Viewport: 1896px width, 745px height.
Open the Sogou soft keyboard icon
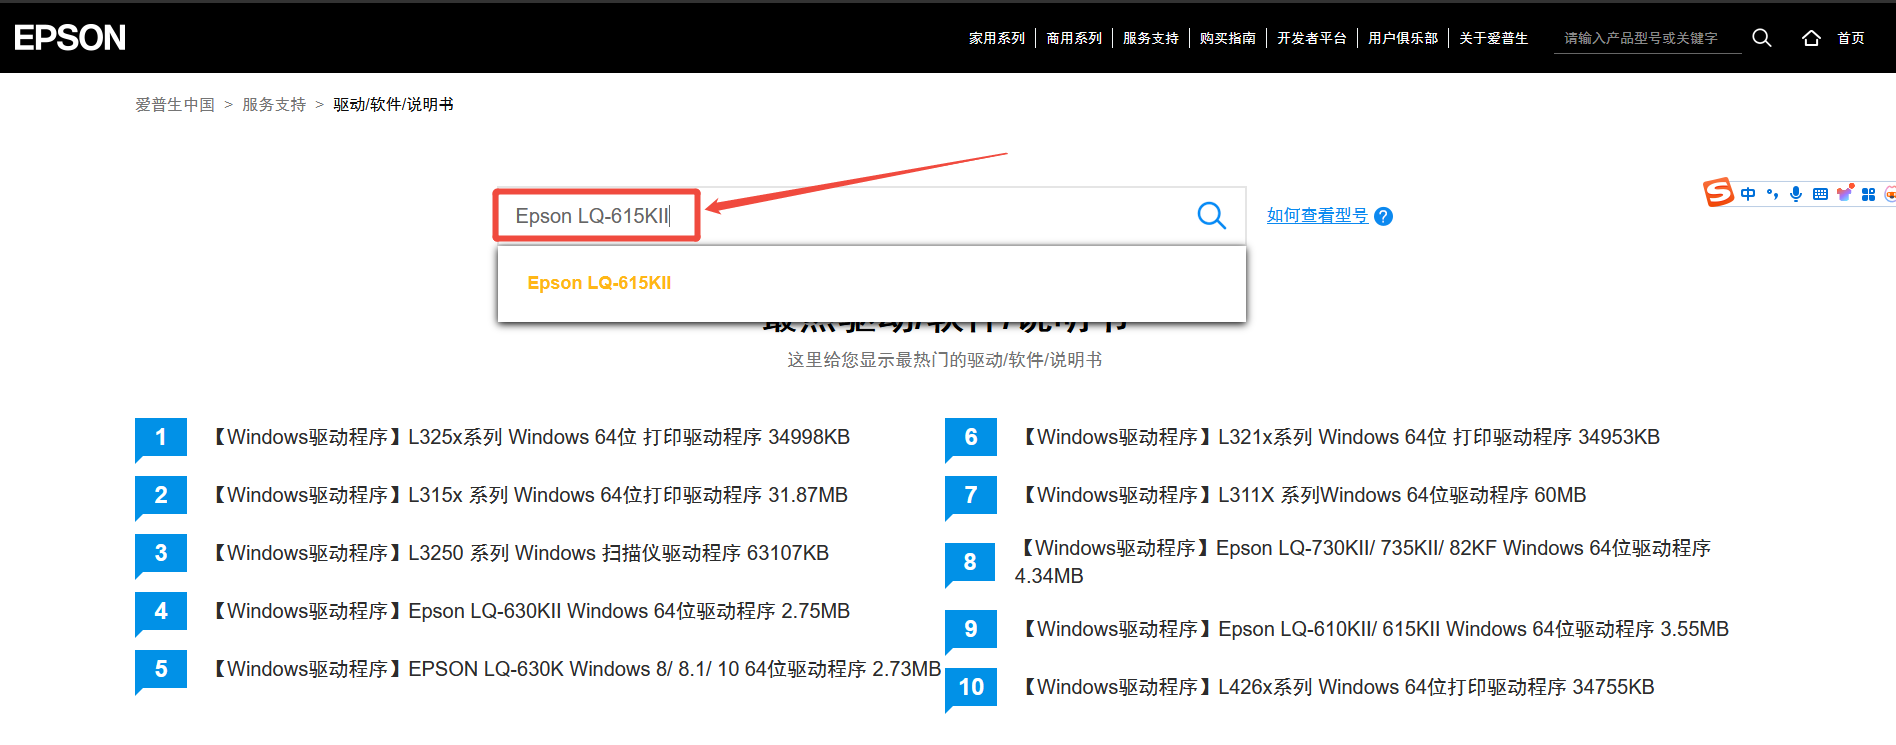coord(1820,194)
